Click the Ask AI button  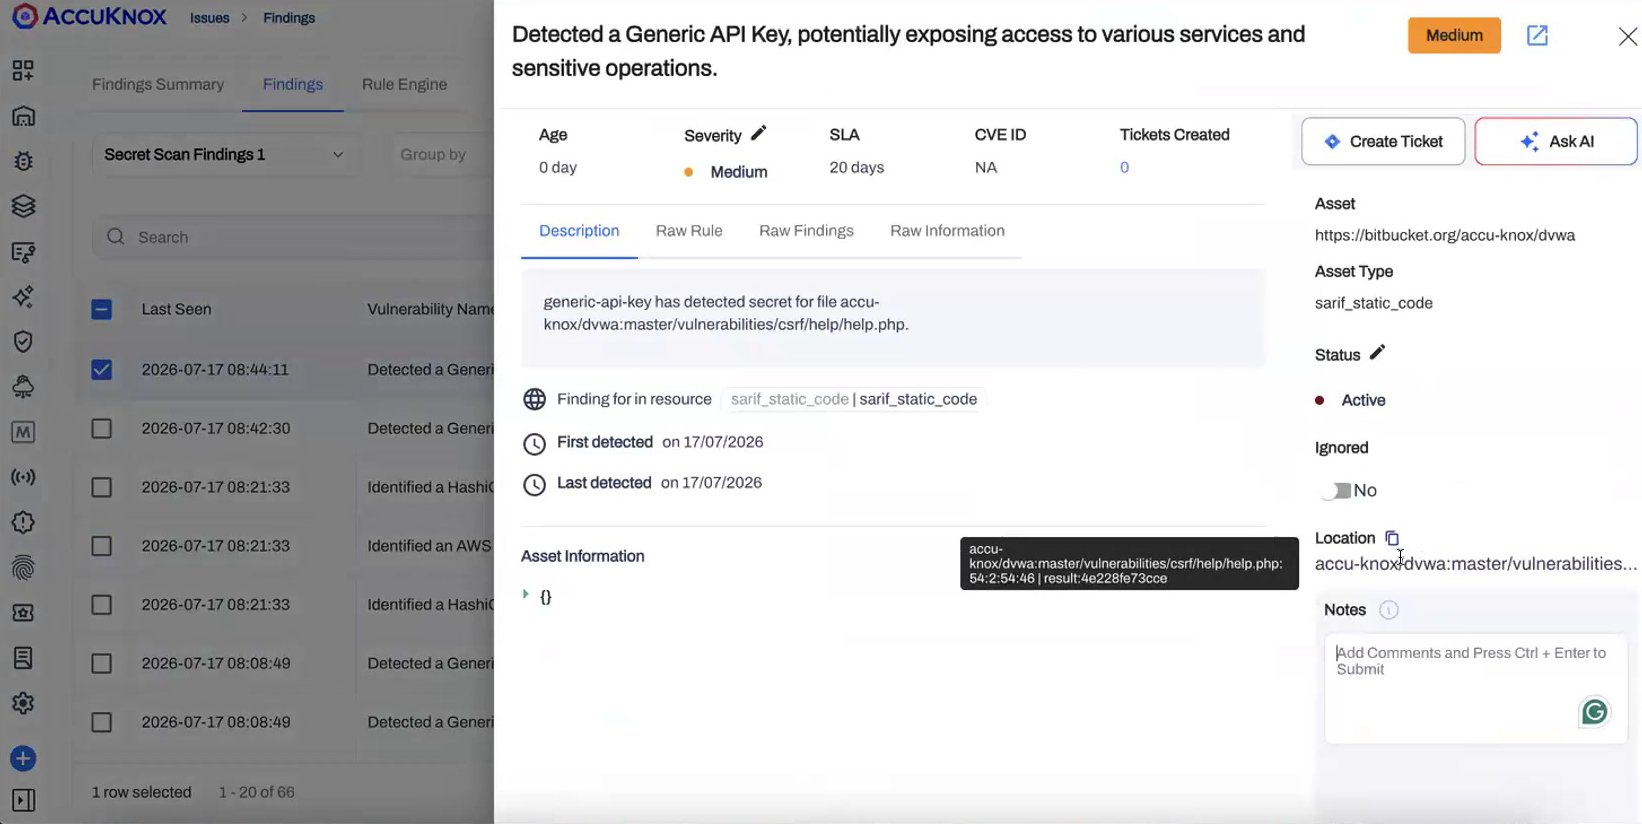[1556, 141]
